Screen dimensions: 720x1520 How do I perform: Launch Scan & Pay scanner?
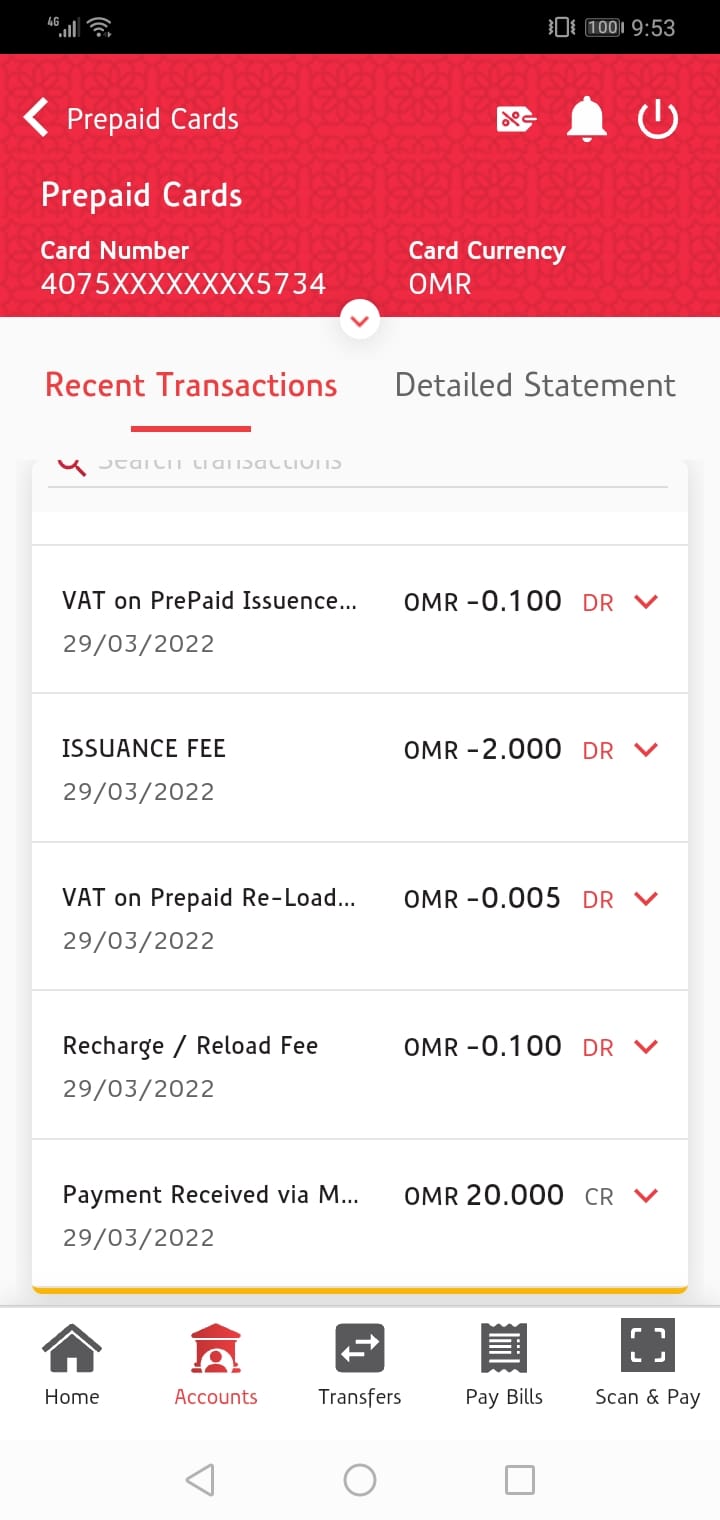pyautogui.click(x=647, y=1364)
